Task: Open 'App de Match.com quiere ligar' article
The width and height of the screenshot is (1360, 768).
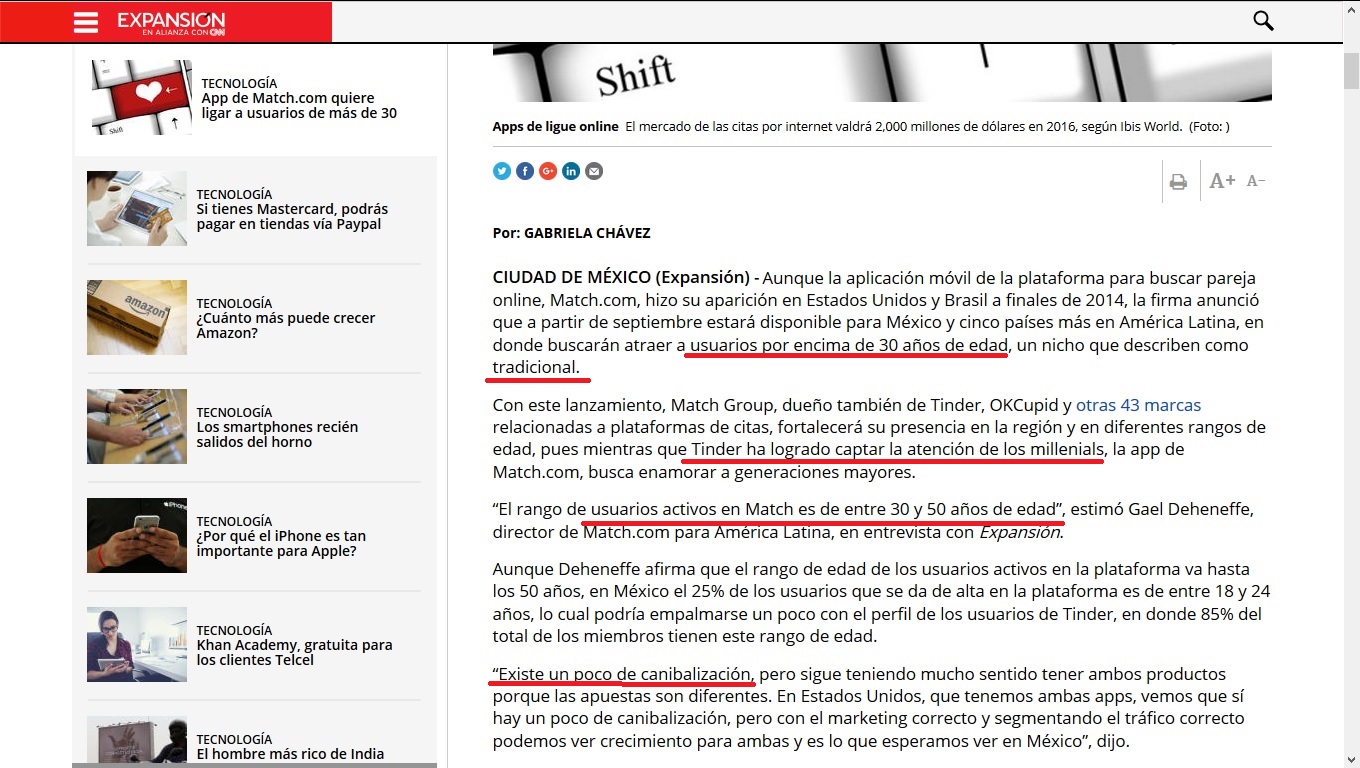Action: (299, 106)
